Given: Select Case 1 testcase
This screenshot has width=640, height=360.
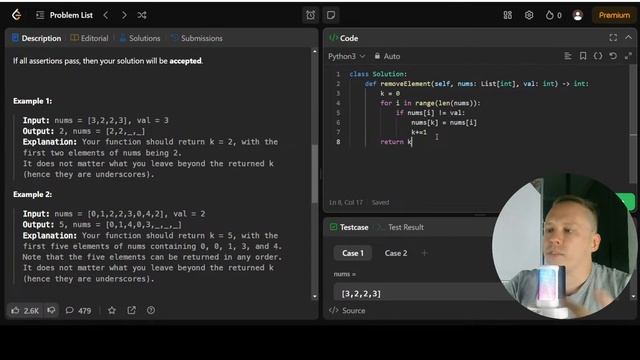Looking at the screenshot, I should point(353,253).
